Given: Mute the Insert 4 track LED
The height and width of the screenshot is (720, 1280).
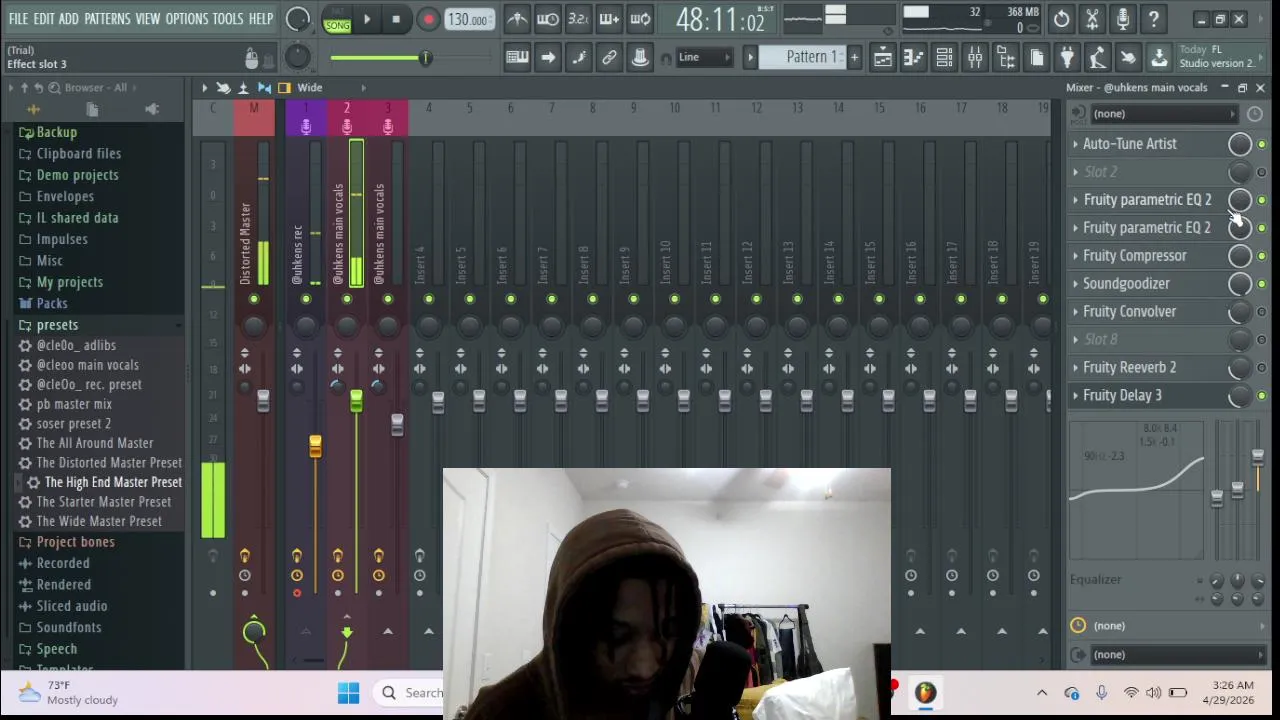Looking at the screenshot, I should [429, 299].
